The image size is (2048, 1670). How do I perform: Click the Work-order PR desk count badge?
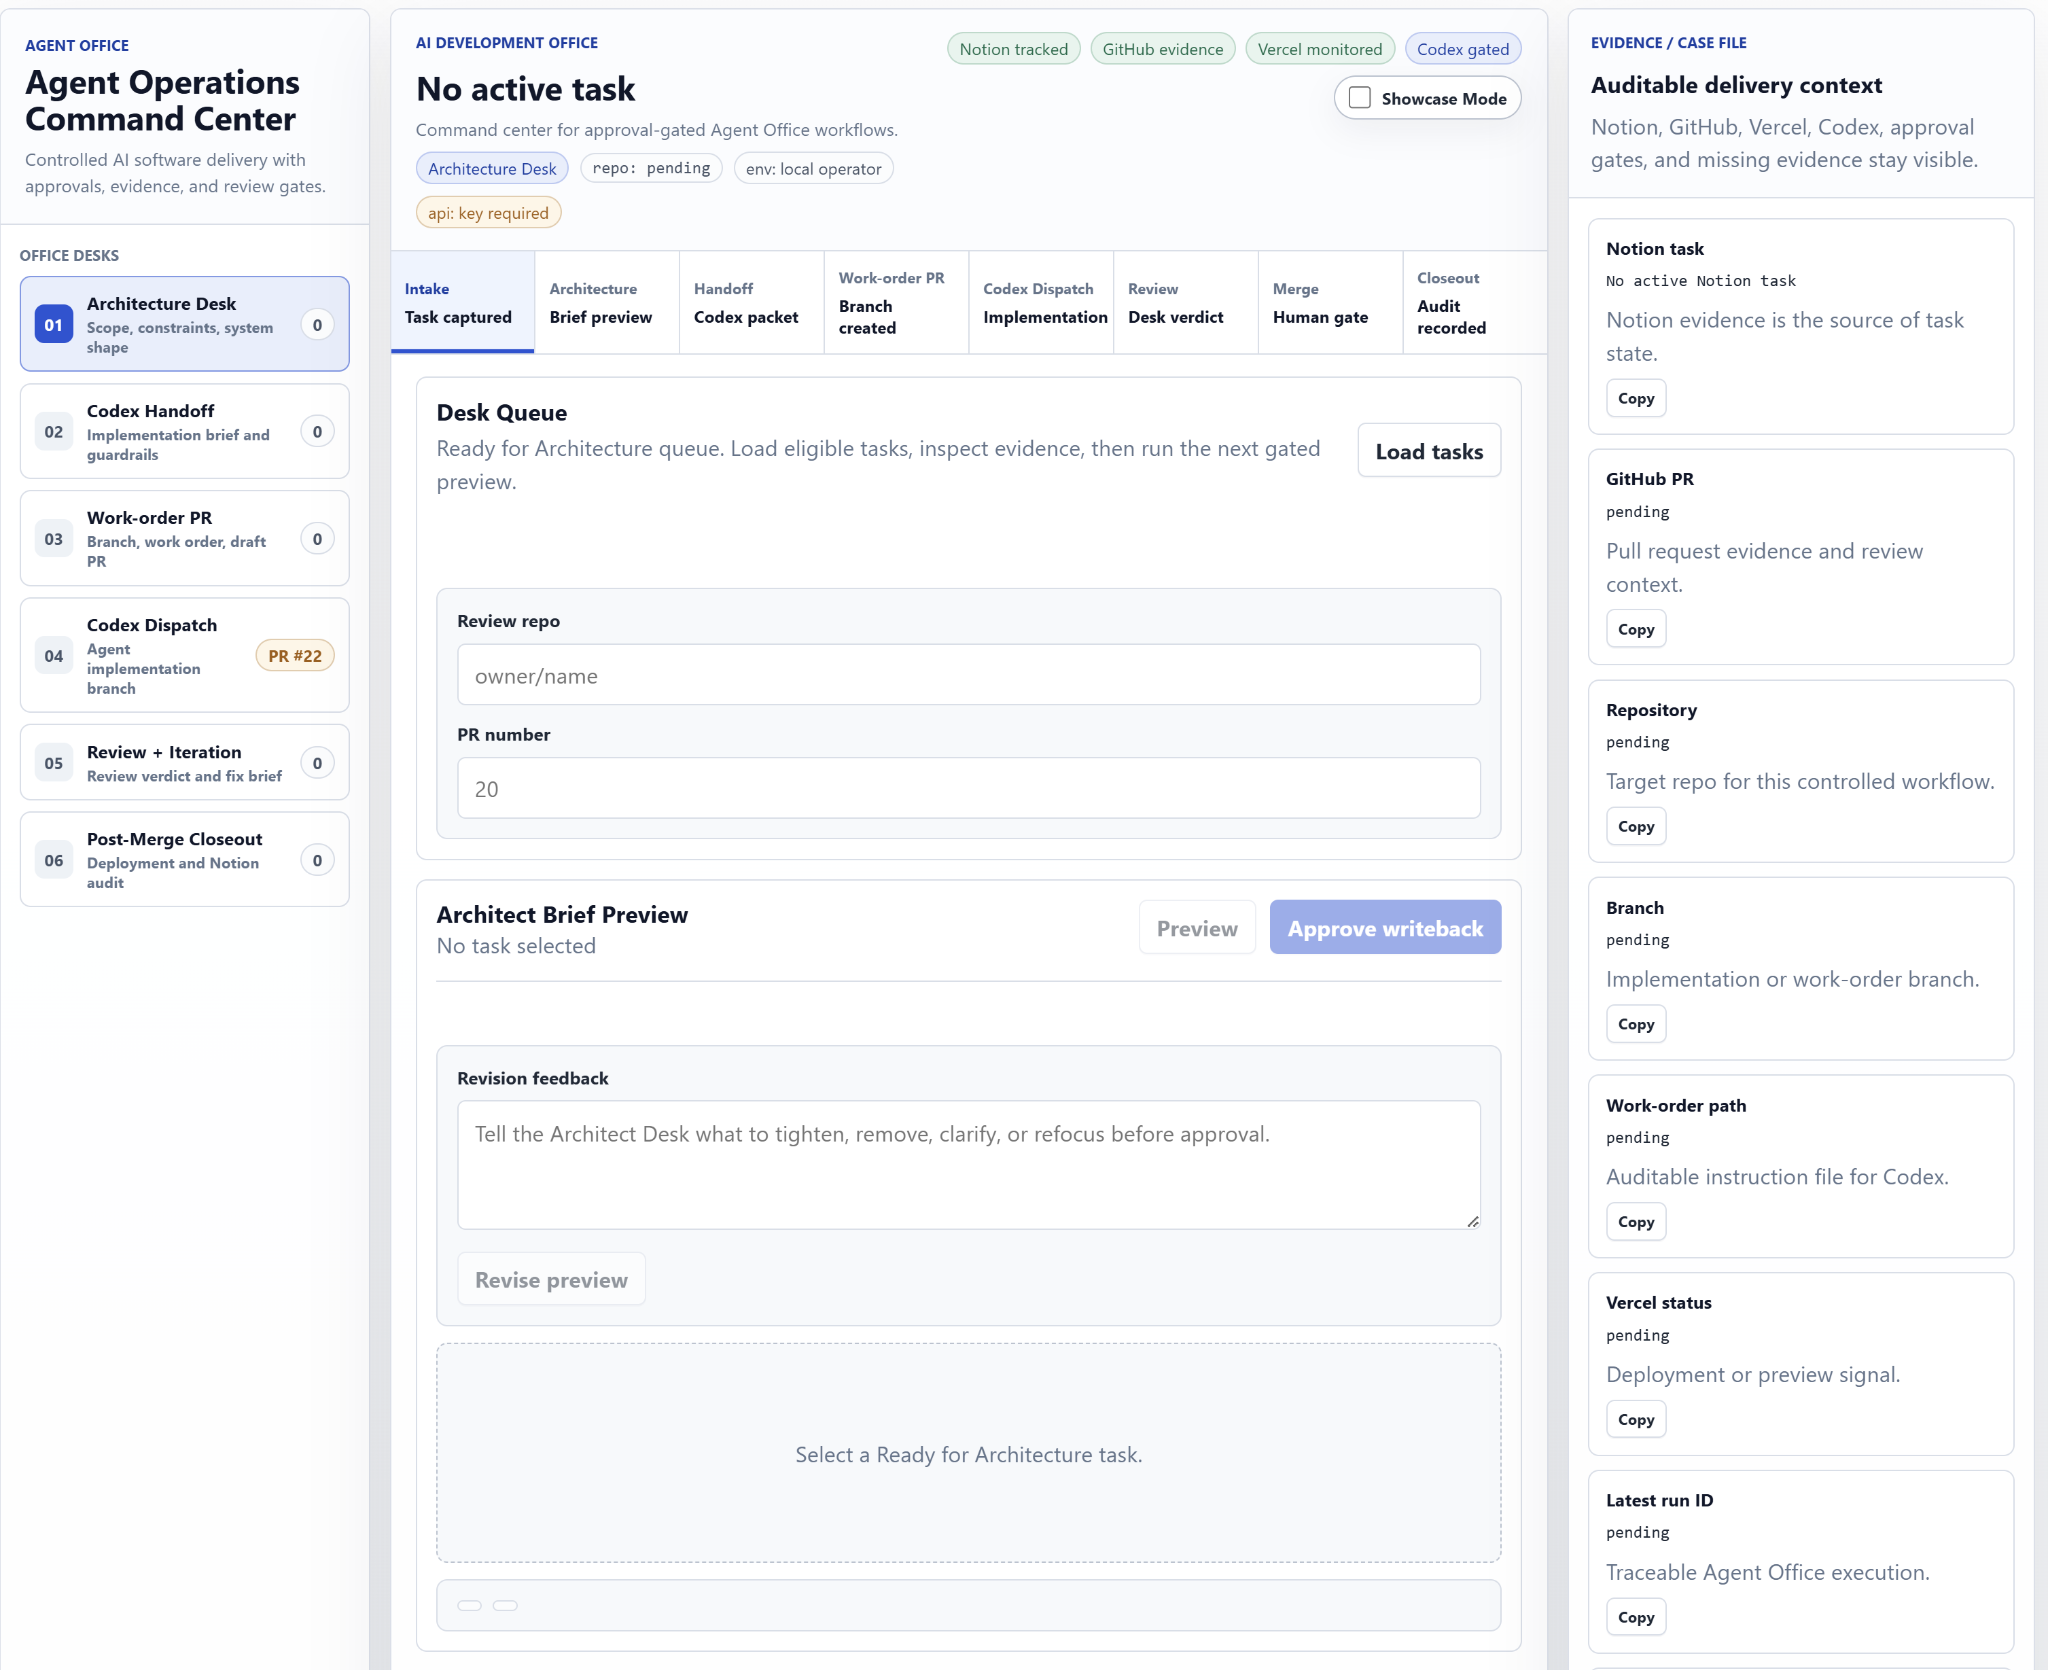coord(317,538)
